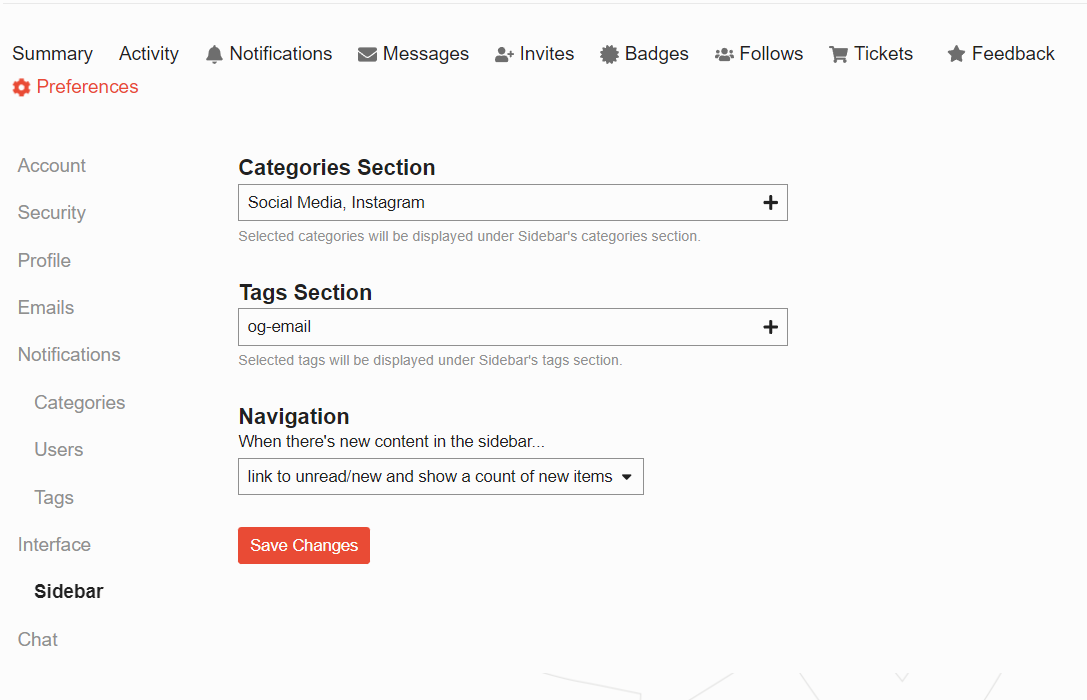Click the envelope icon beside Messages
1087x700 pixels.
coord(367,54)
